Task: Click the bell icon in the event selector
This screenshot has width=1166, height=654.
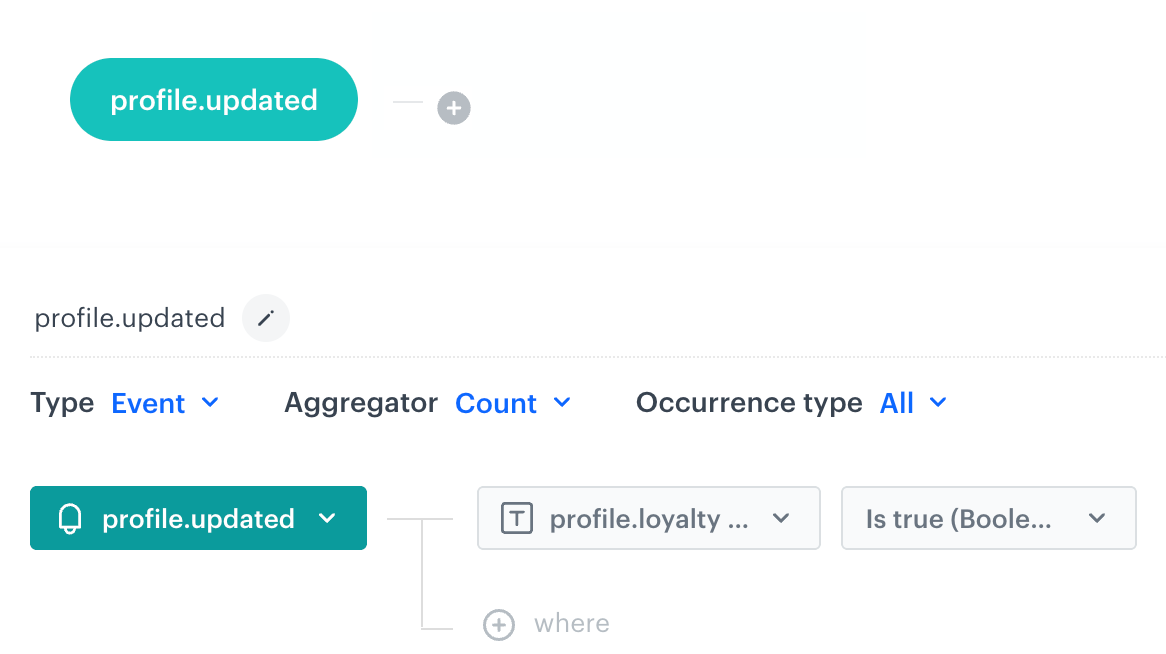Action: 70,519
